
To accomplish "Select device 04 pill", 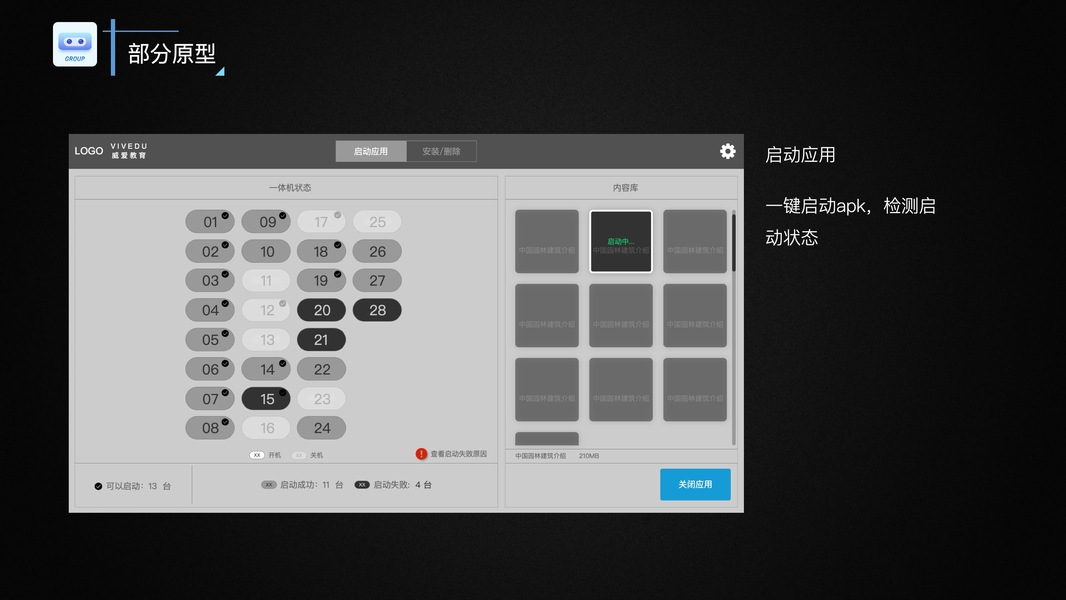I will (210, 310).
